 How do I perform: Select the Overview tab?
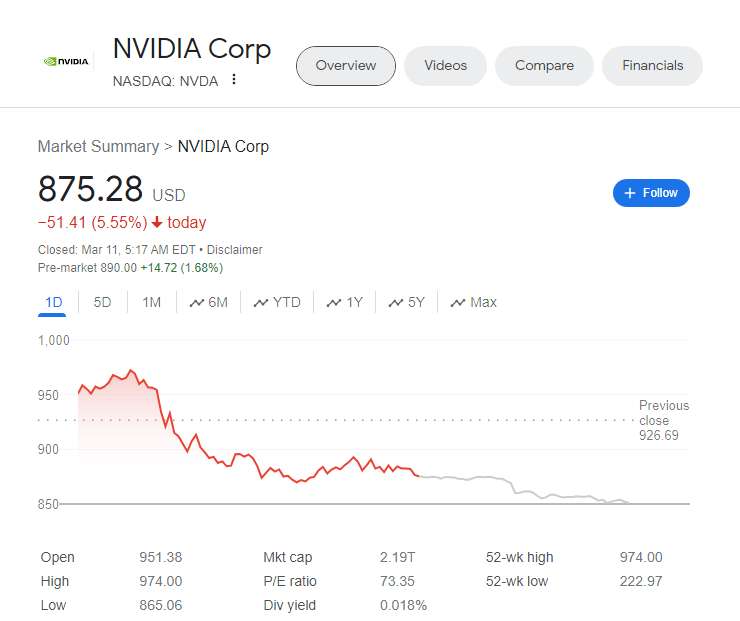point(346,66)
